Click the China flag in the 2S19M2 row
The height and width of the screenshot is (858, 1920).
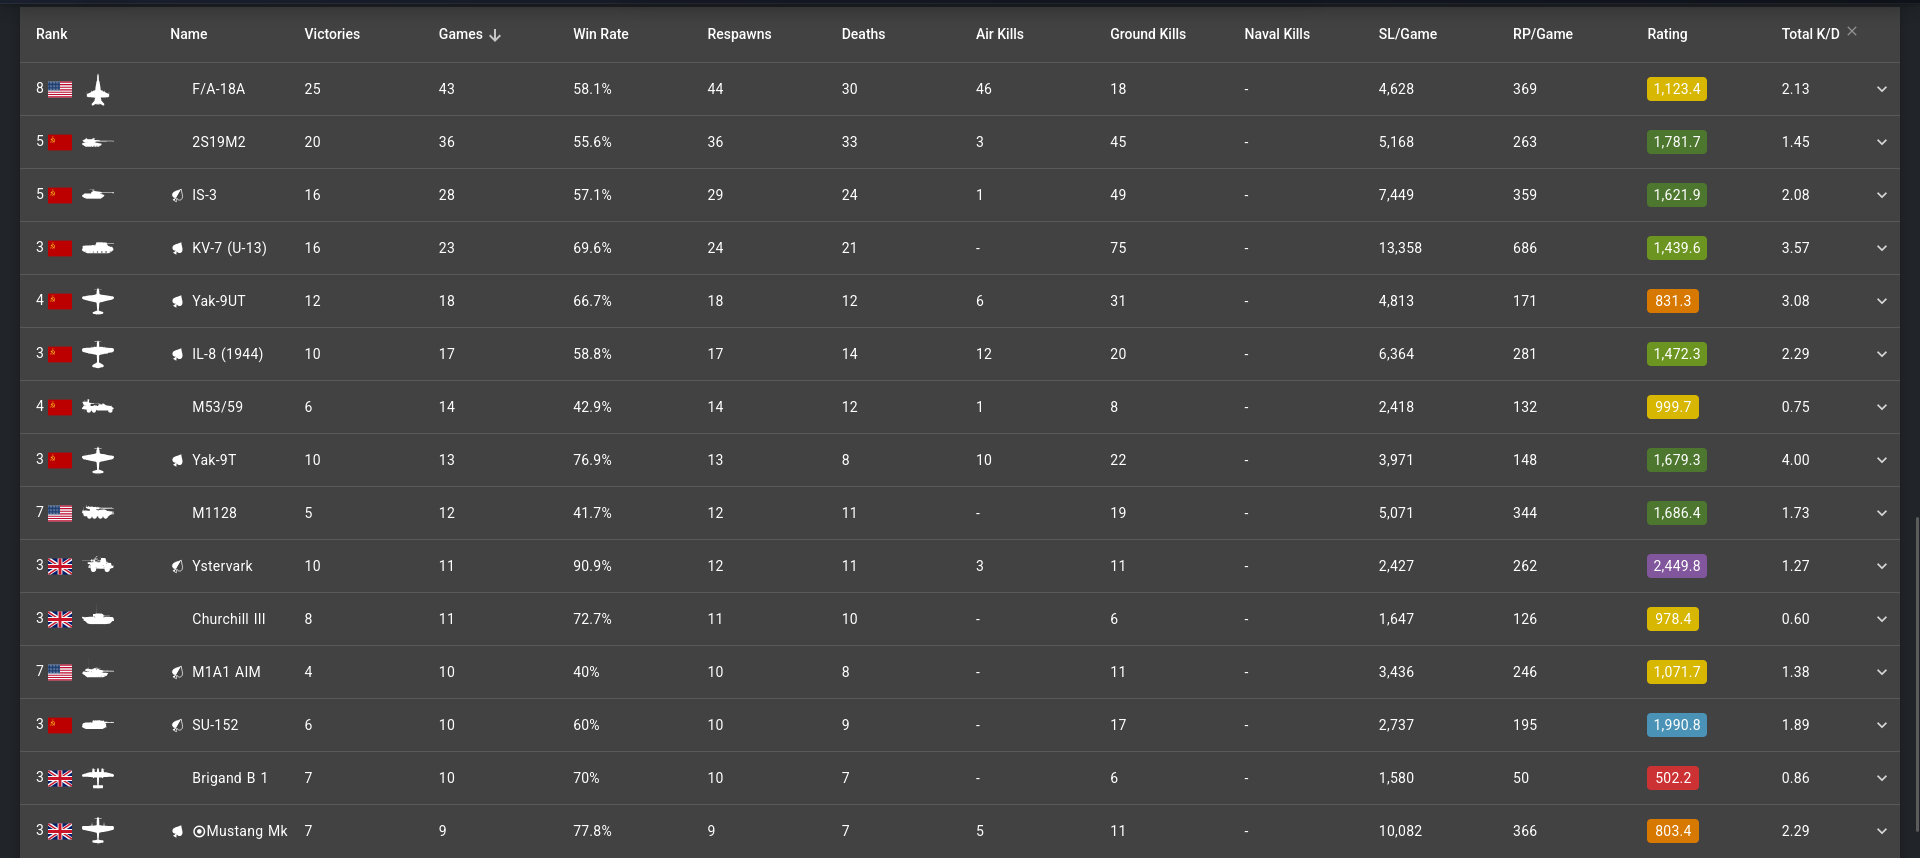[60, 143]
